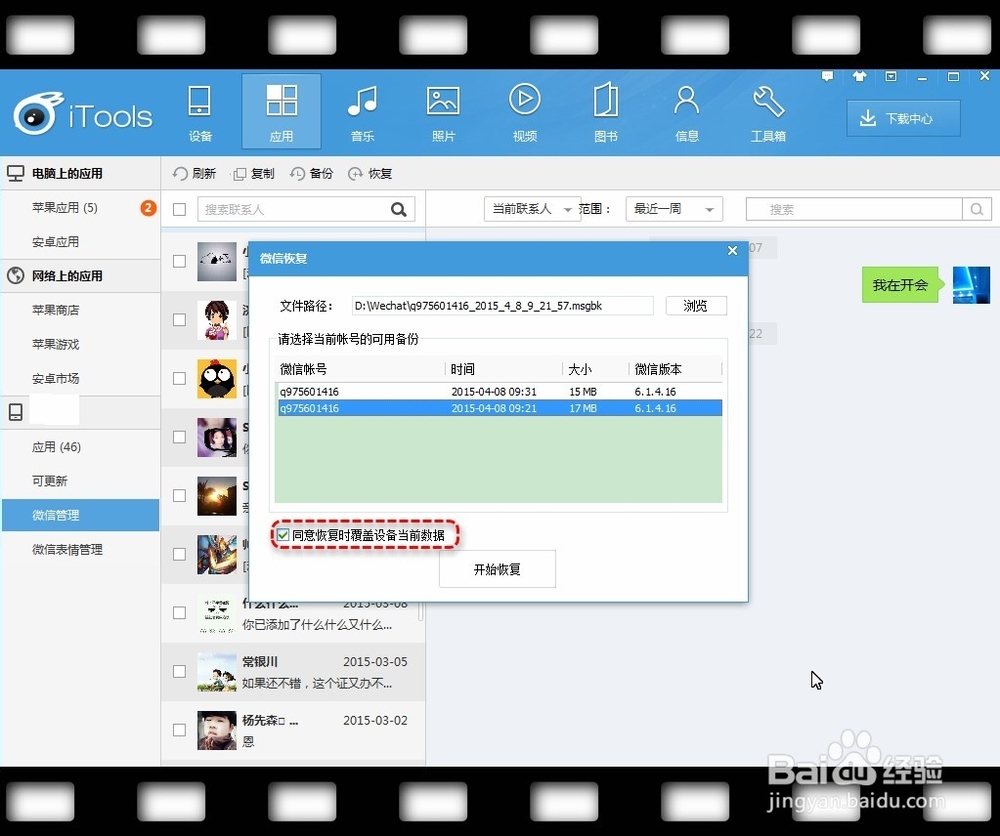Sort by the 微信版本 column header
The width and height of the screenshot is (1000, 836).
click(x=676, y=369)
